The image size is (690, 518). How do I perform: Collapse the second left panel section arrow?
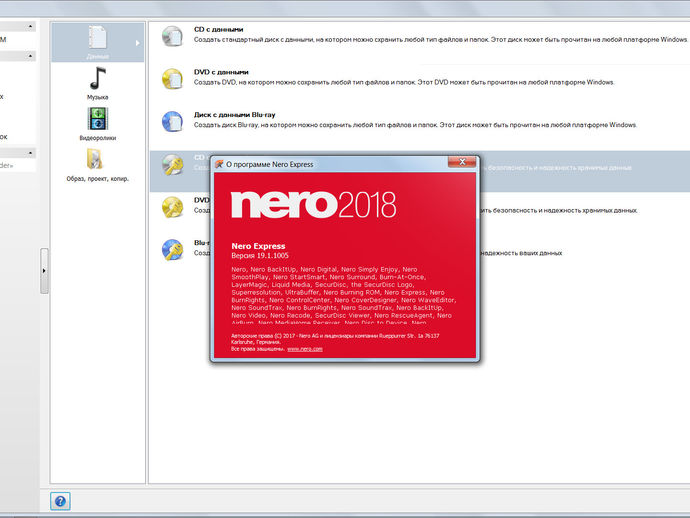(30, 56)
